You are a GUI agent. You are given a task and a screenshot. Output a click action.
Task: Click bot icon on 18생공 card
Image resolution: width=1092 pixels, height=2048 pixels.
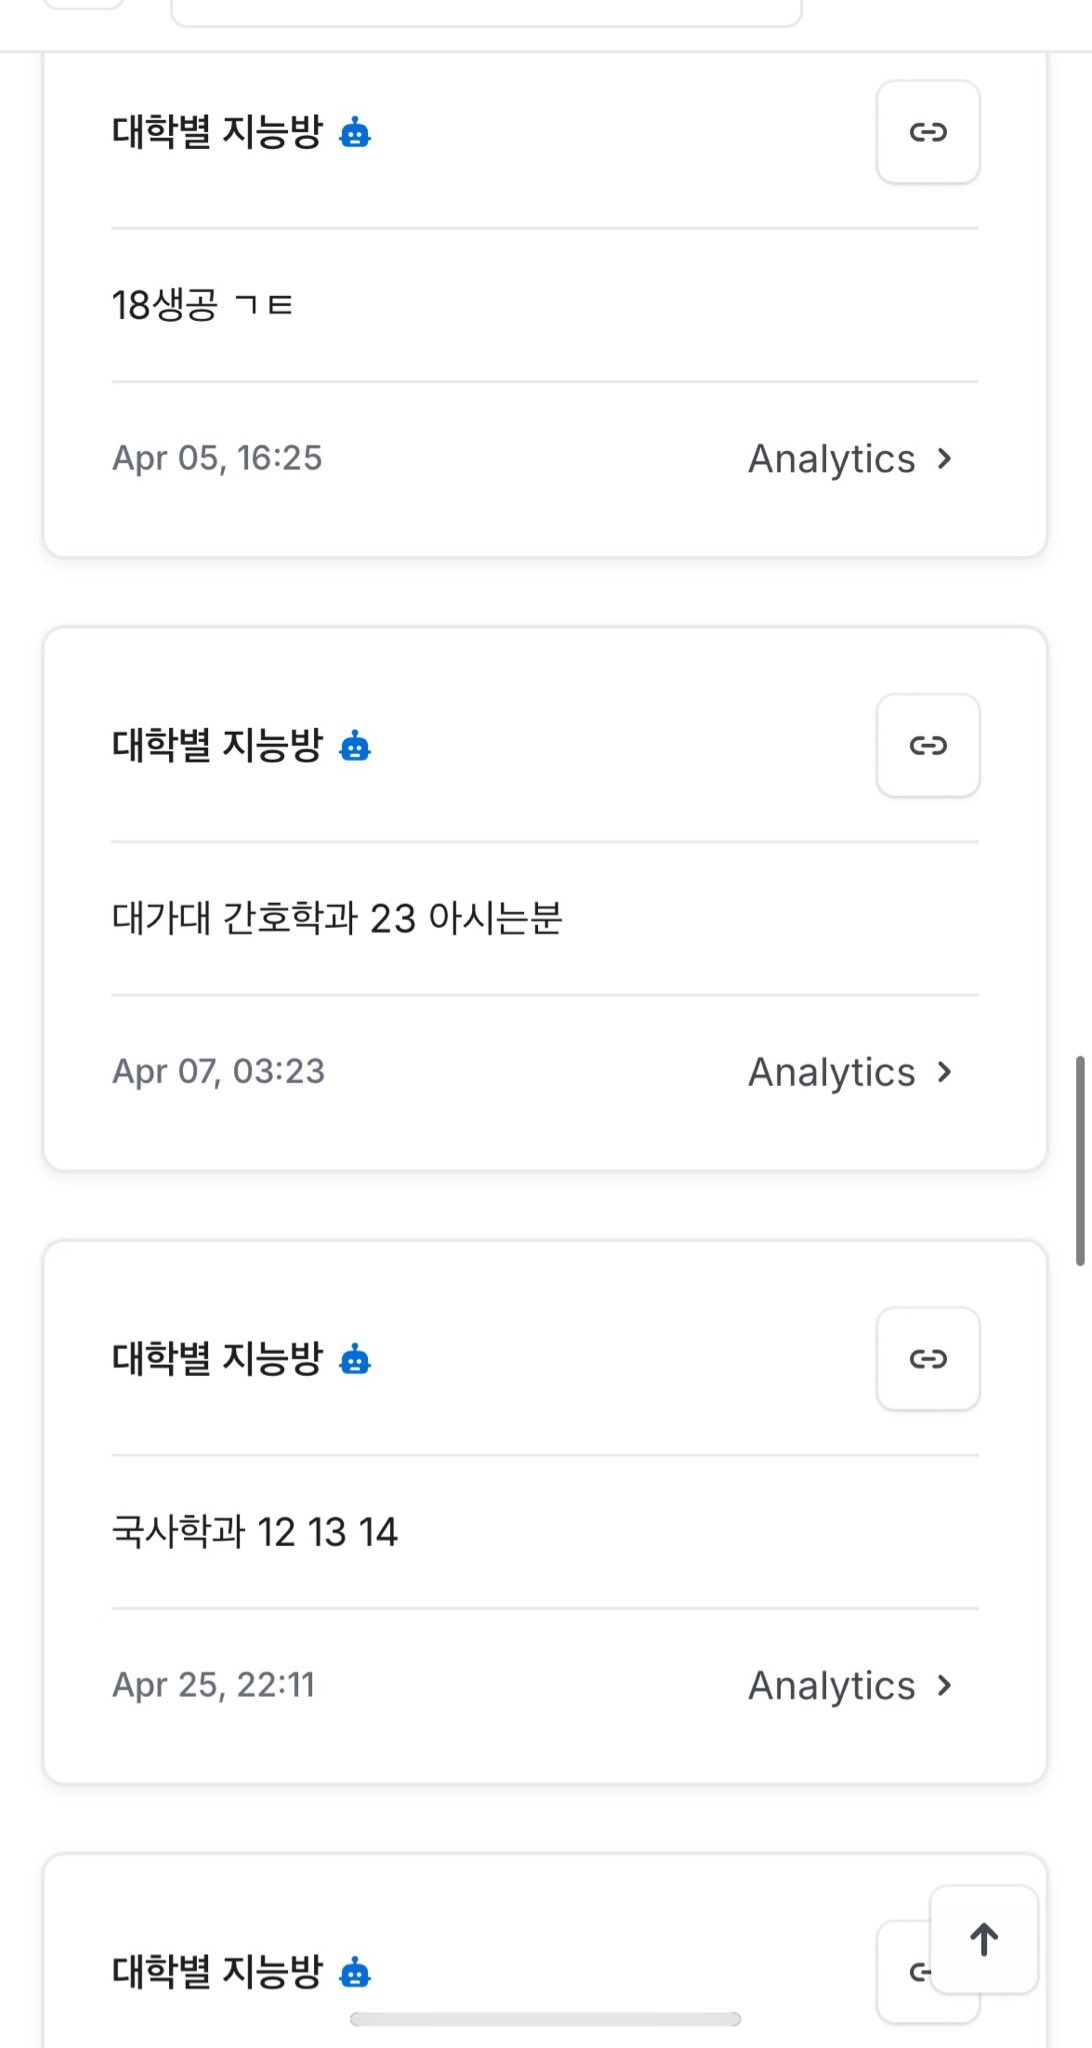point(355,132)
